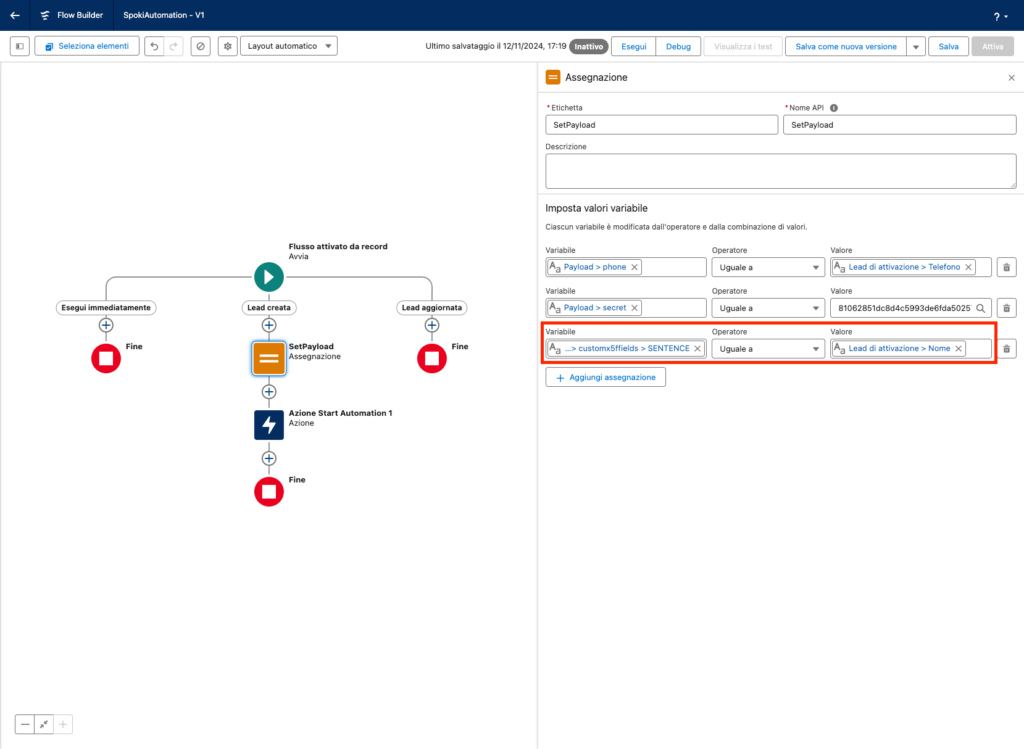The width and height of the screenshot is (1024, 749).
Task: Click the Esegui run button
Action: (633, 46)
